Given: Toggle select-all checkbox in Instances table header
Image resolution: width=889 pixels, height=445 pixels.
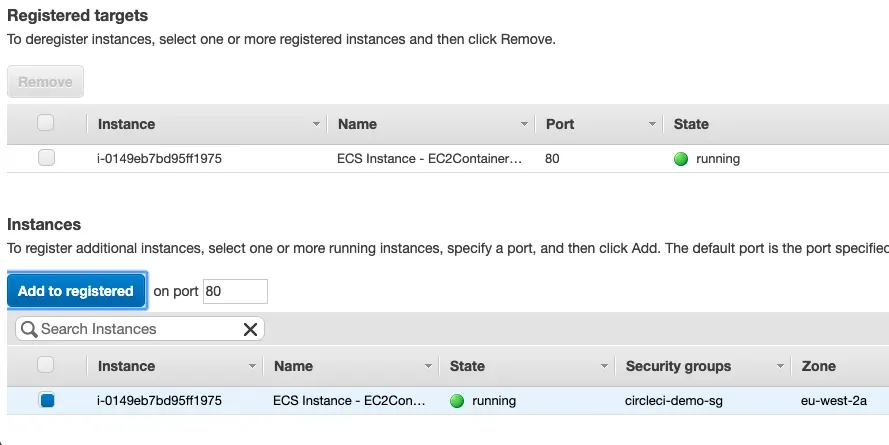Looking at the screenshot, I should (x=46, y=366).
